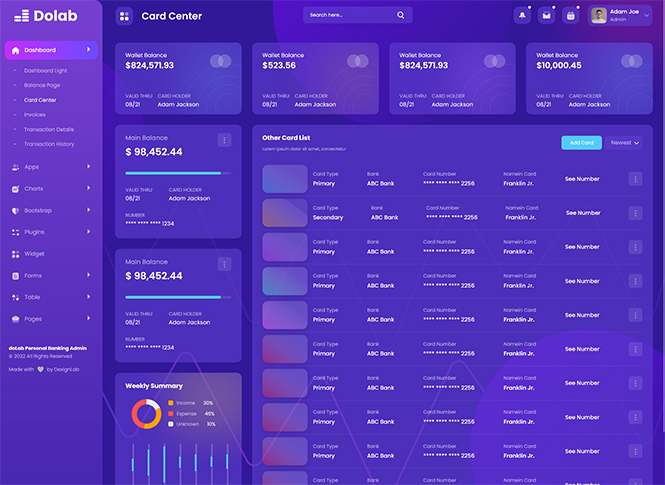Expand the Charts sidebar section
This screenshot has width=665, height=485.
tap(33, 188)
